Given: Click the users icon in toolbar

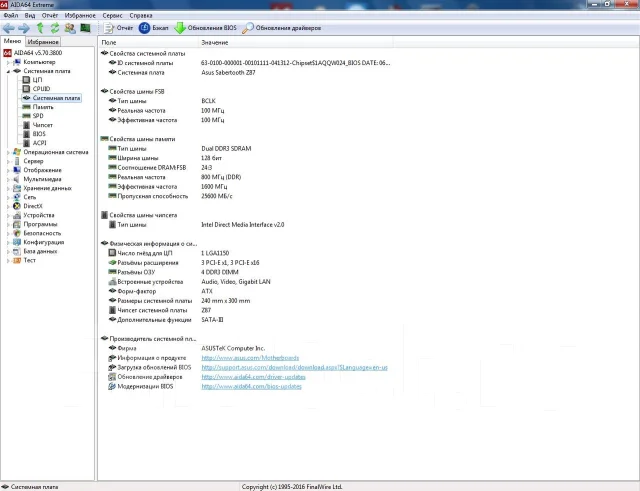Looking at the screenshot, I should [70, 28].
